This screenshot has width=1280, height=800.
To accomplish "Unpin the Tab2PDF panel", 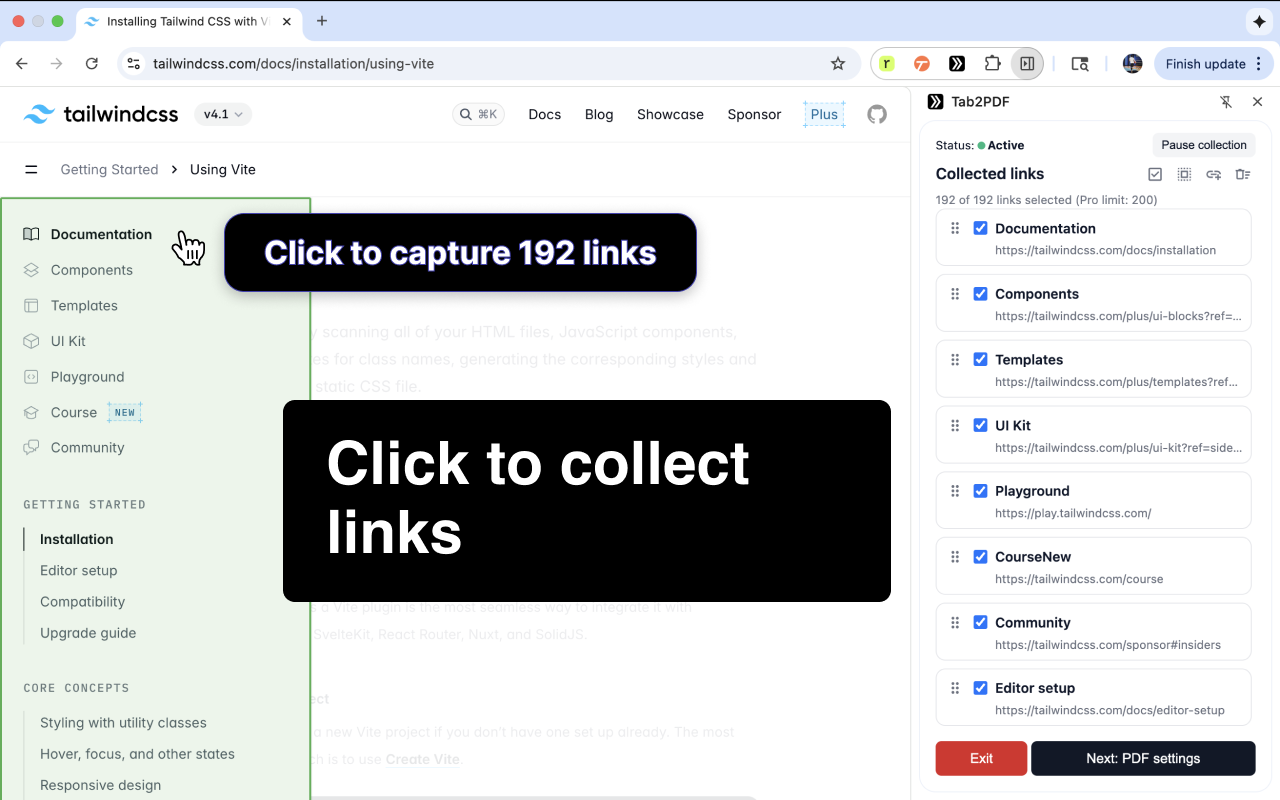I will [1226, 101].
